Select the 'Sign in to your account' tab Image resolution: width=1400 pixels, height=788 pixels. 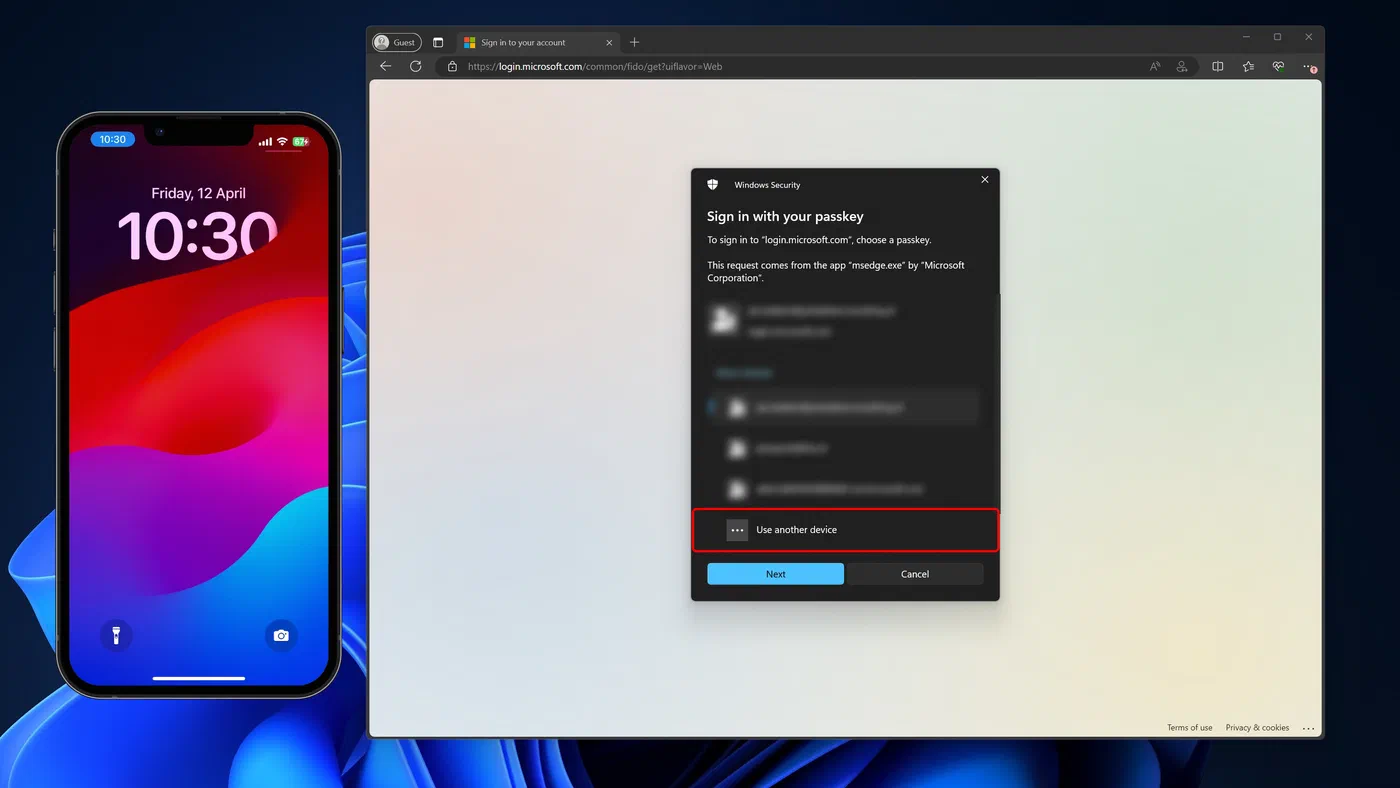coord(538,42)
